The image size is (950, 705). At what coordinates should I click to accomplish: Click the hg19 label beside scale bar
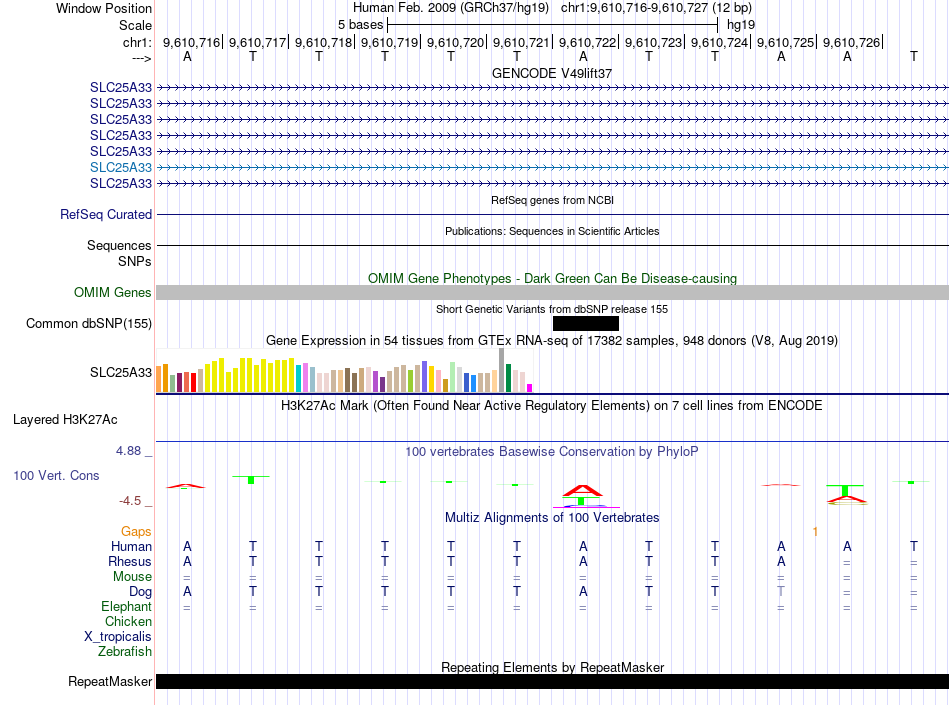(741, 25)
